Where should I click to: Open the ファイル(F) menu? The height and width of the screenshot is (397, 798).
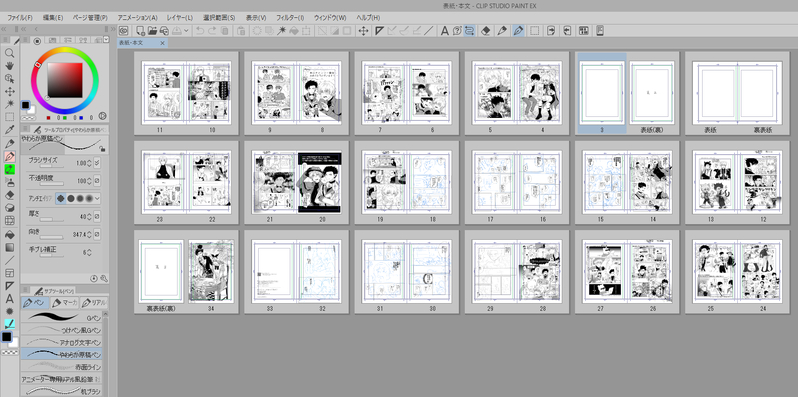tap(20, 18)
